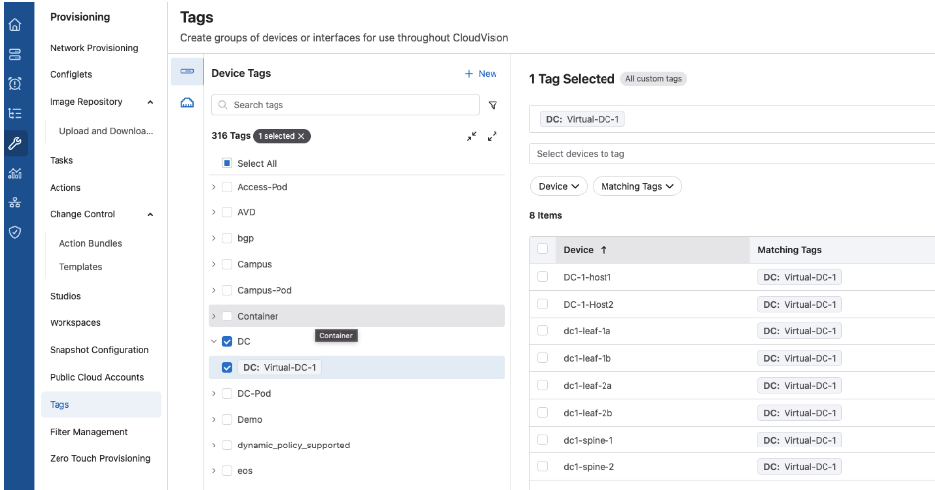The width and height of the screenshot is (935, 490).
Task: Select the dc1-leaf-2b device name
Action: point(588,413)
